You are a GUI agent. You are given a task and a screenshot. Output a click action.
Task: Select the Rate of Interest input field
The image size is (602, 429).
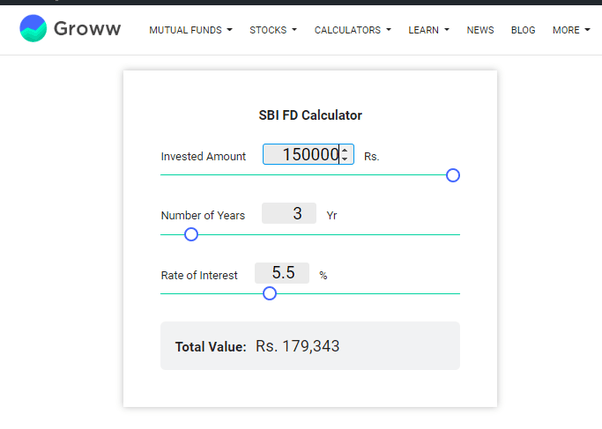282,273
